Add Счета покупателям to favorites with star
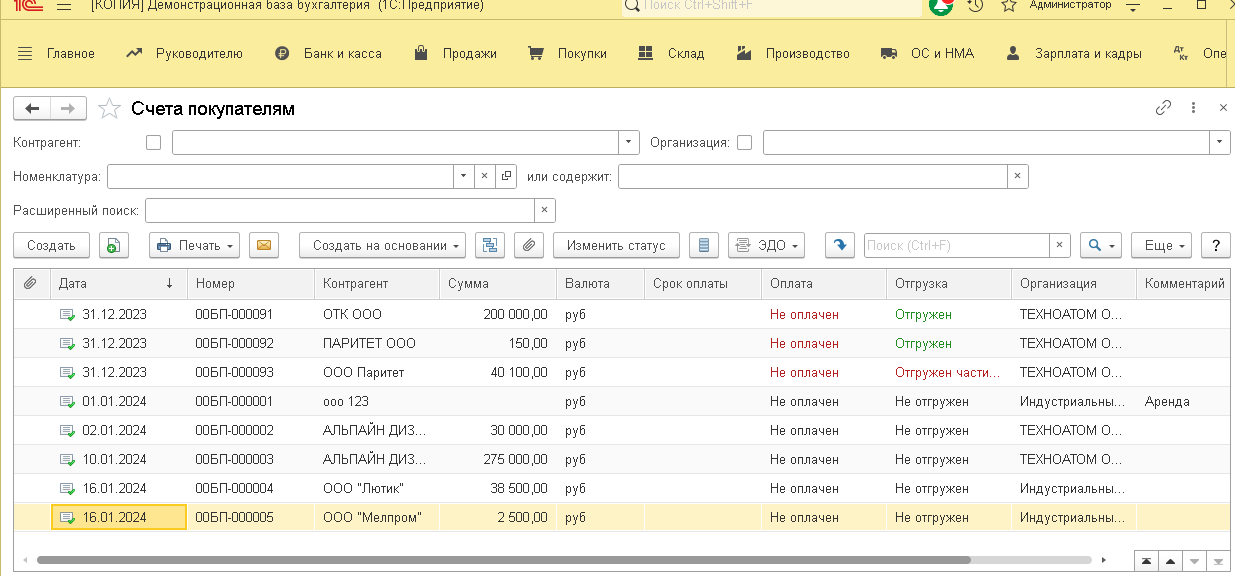Screen dimensions: 1235x576 pyautogui.click(x=109, y=108)
